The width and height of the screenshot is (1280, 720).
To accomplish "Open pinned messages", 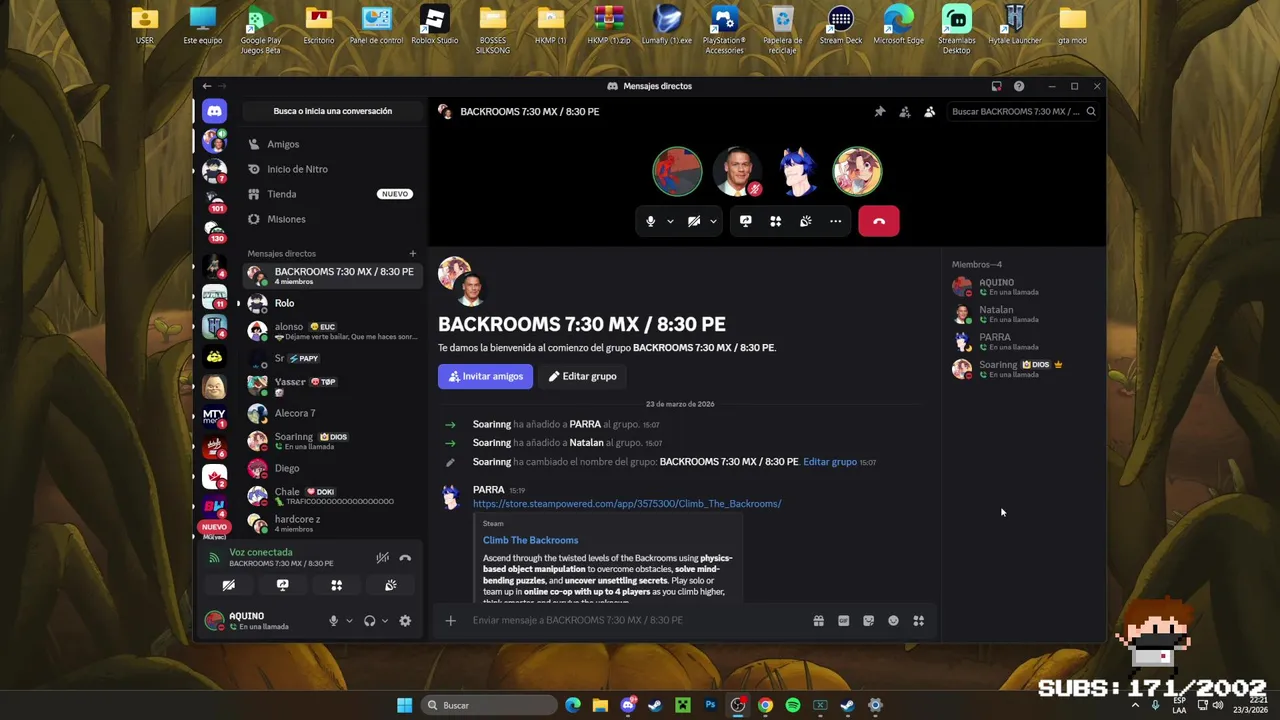I will (879, 112).
